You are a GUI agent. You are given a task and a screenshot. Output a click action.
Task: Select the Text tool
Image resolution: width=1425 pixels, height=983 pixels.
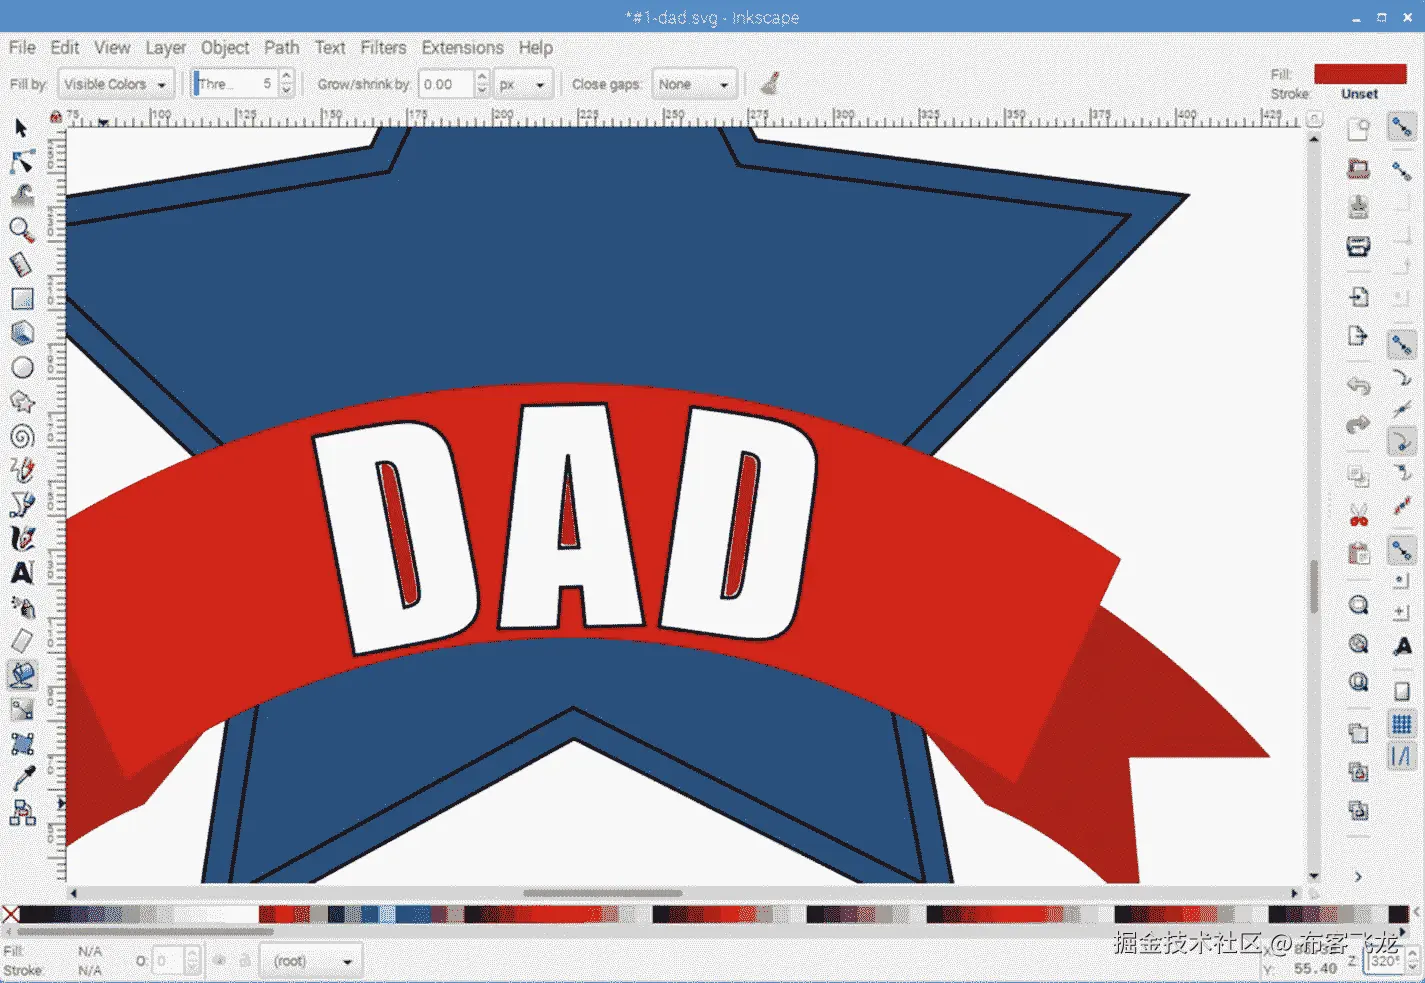(x=22, y=573)
